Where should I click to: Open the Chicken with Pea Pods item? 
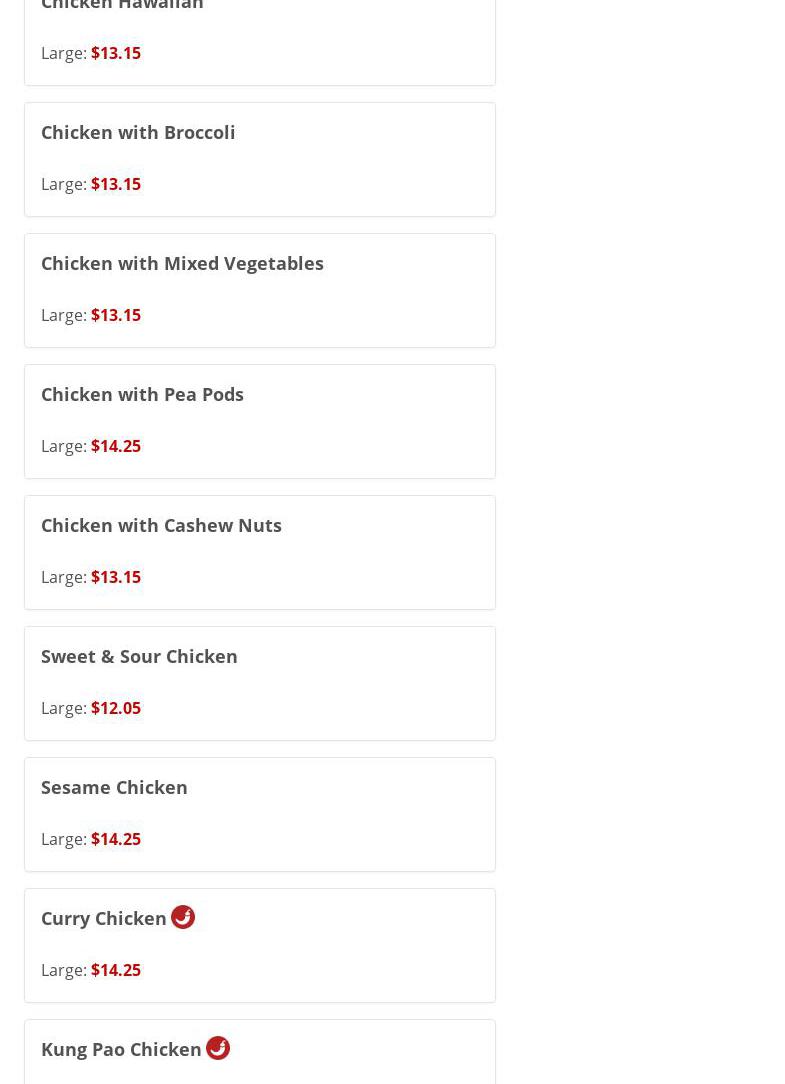tap(142, 394)
